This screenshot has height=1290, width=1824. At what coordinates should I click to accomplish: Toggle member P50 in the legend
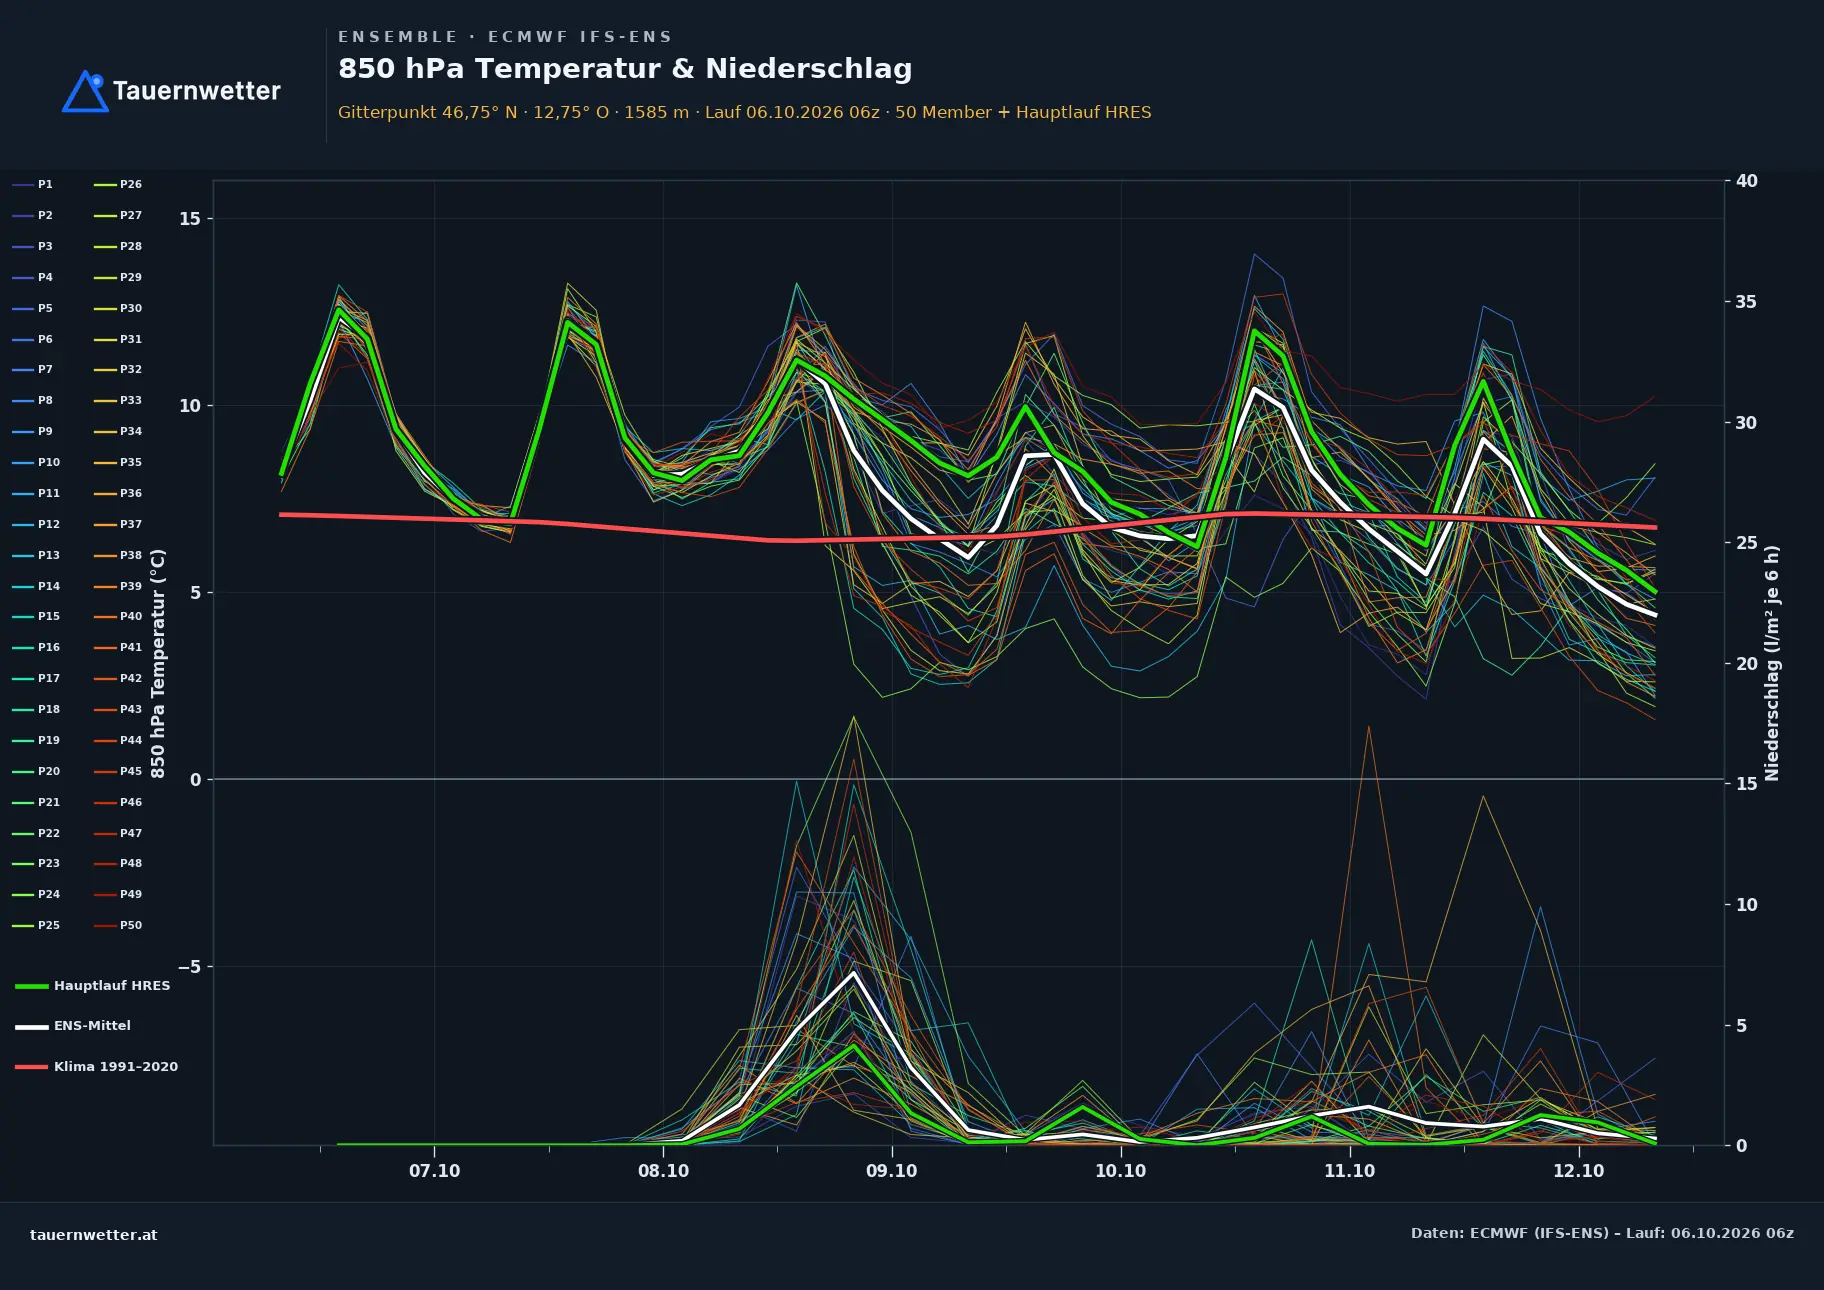click(x=118, y=926)
